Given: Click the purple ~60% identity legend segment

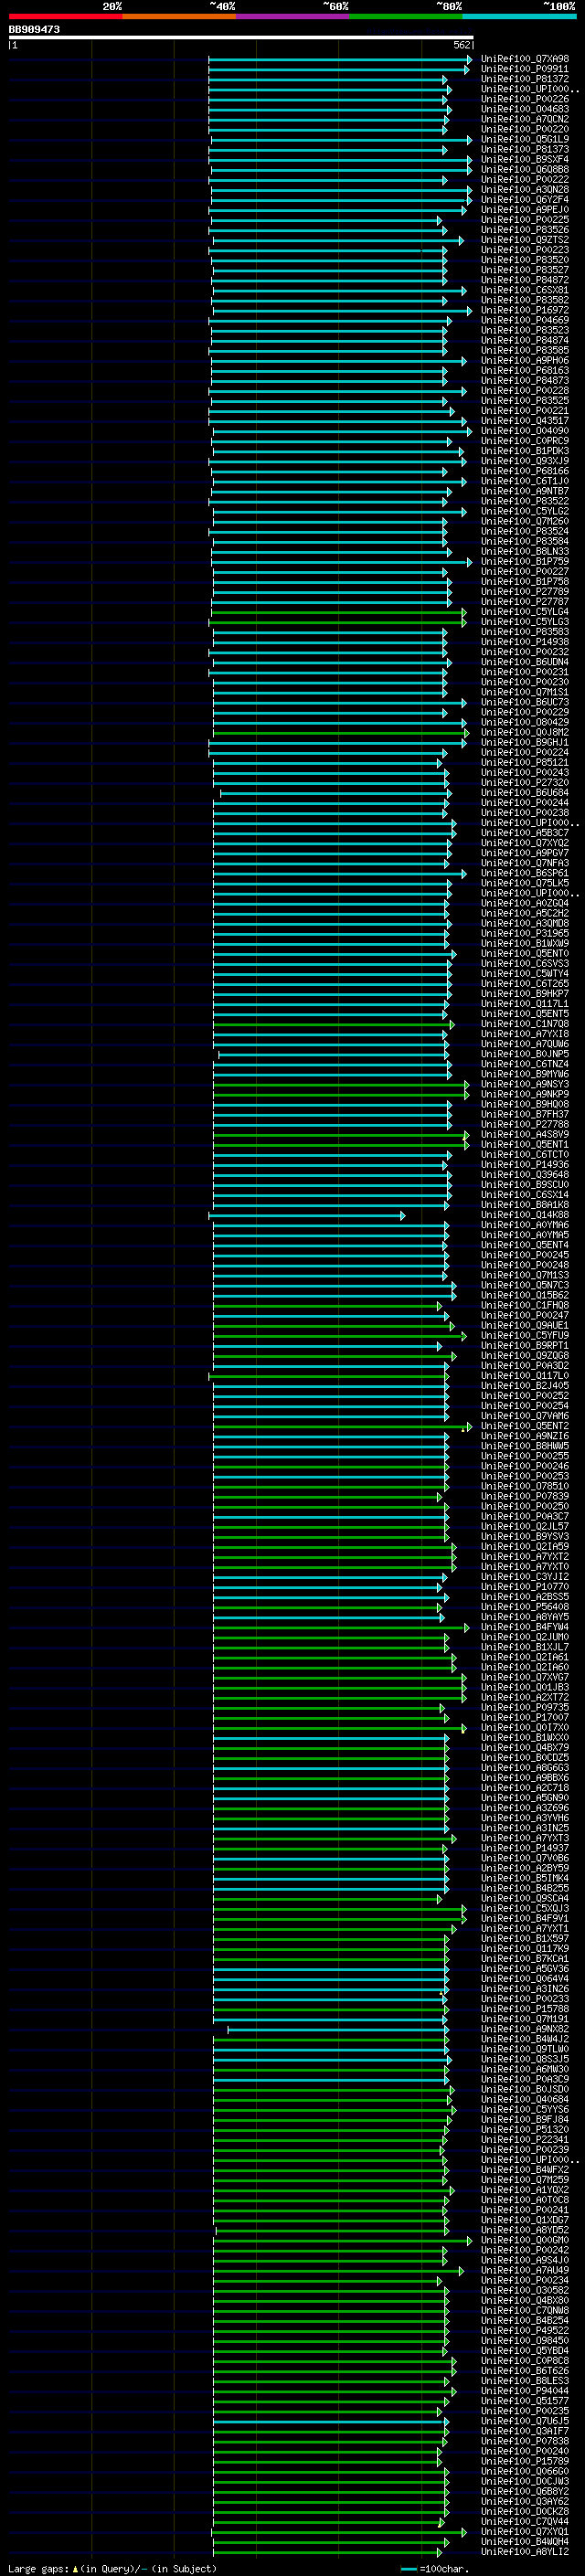Looking at the screenshot, I should (292, 16).
